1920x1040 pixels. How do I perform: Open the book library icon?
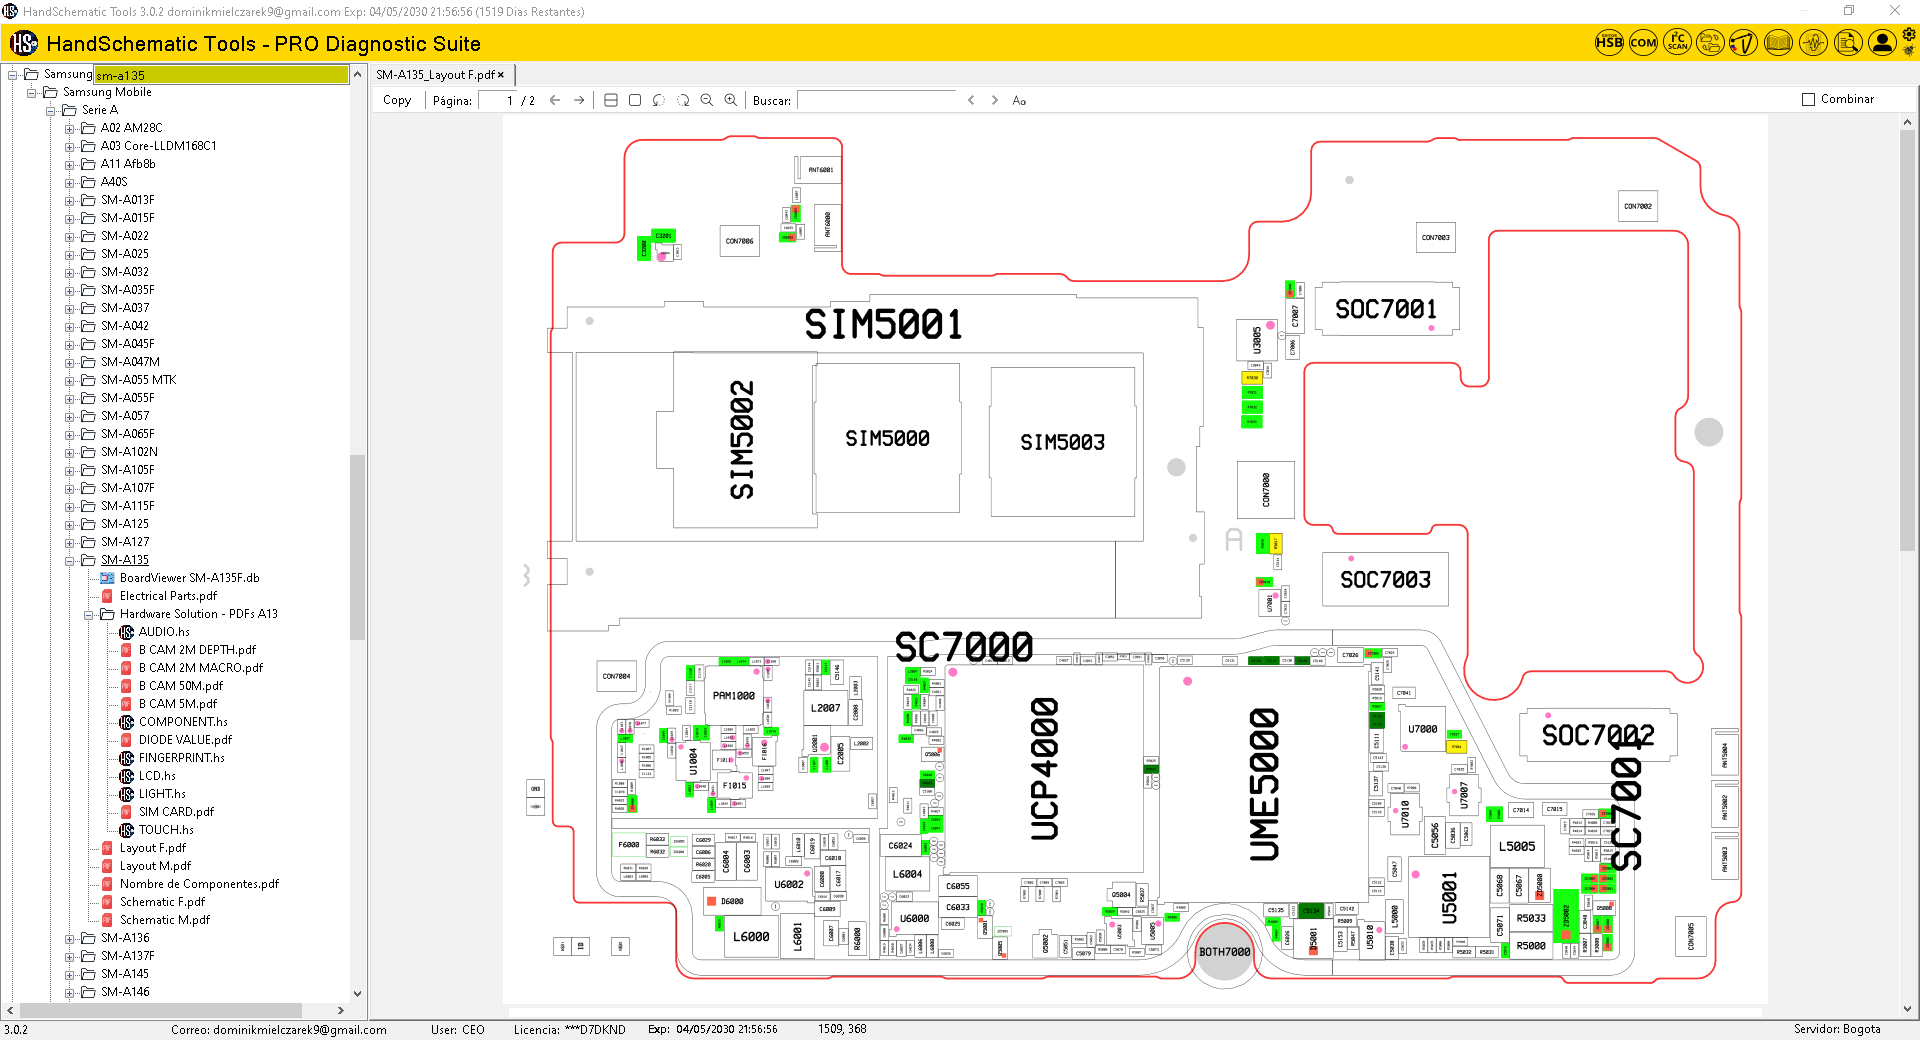(x=1778, y=43)
